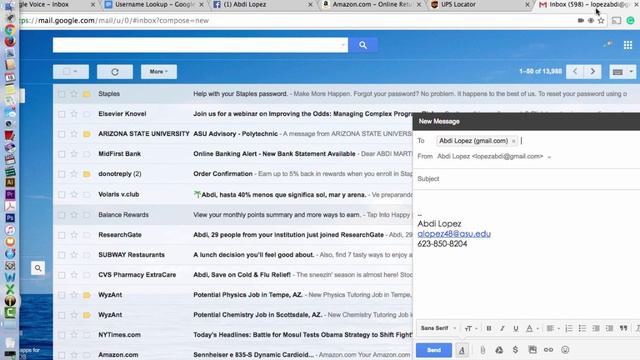The image size is (640, 360).
Task: Open the NYTimes.com Today's Headlines email
Action: (x=233, y=335)
